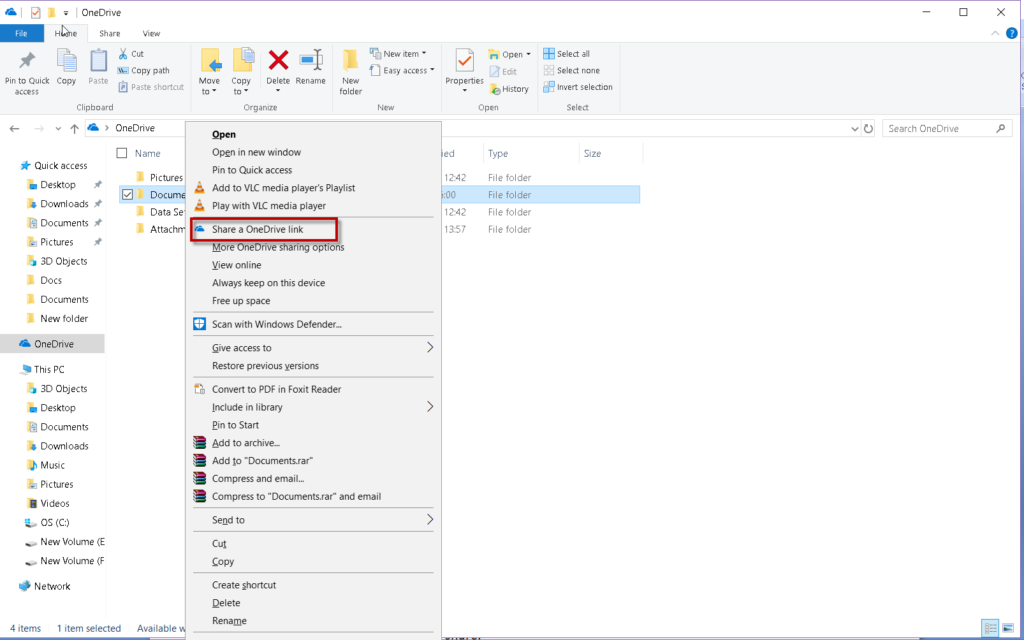Expand address bar history dropdown
The height and width of the screenshot is (640, 1024).
click(855, 129)
